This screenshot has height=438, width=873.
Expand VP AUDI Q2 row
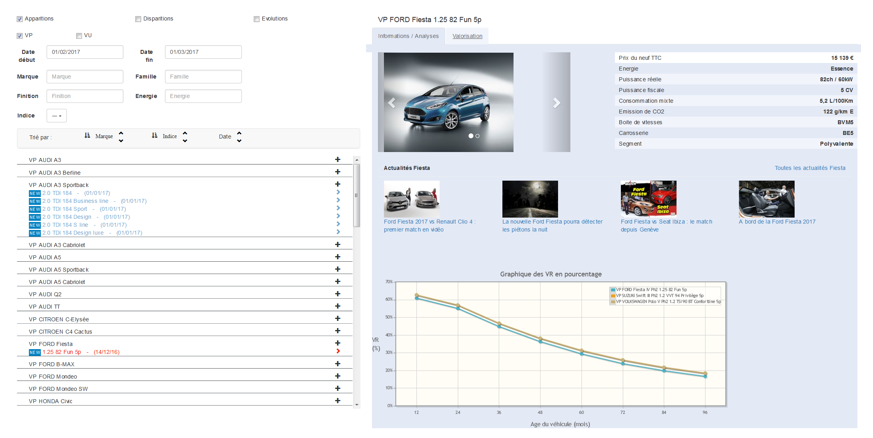pos(337,294)
